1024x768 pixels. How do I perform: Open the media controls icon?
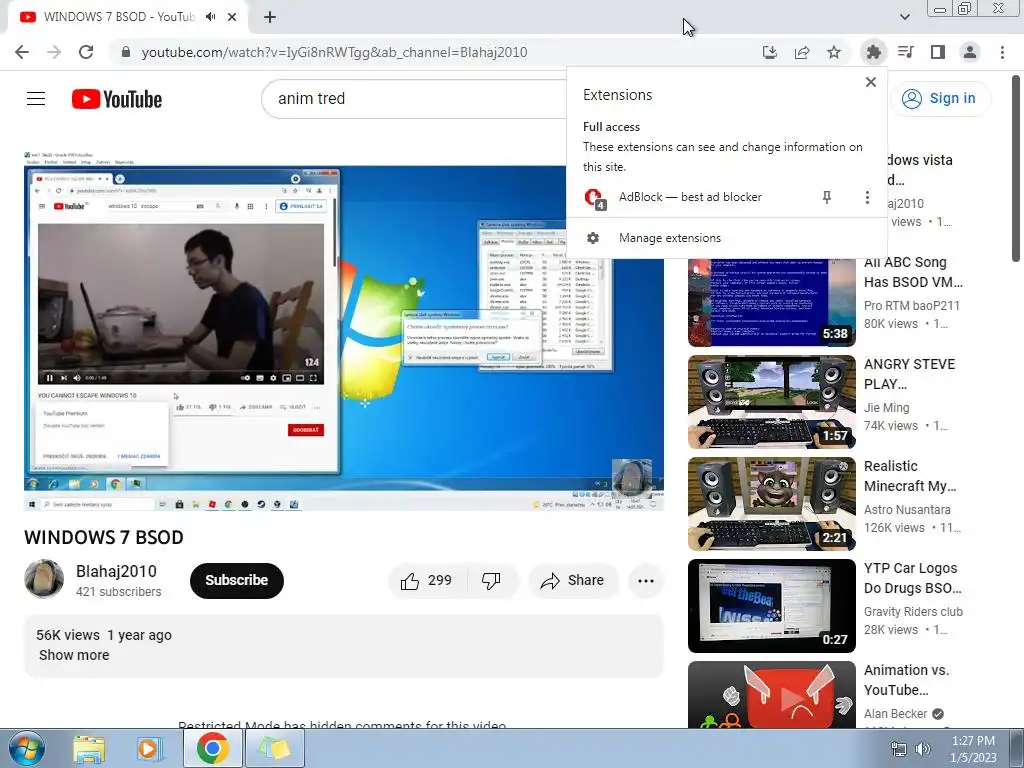tap(906, 52)
